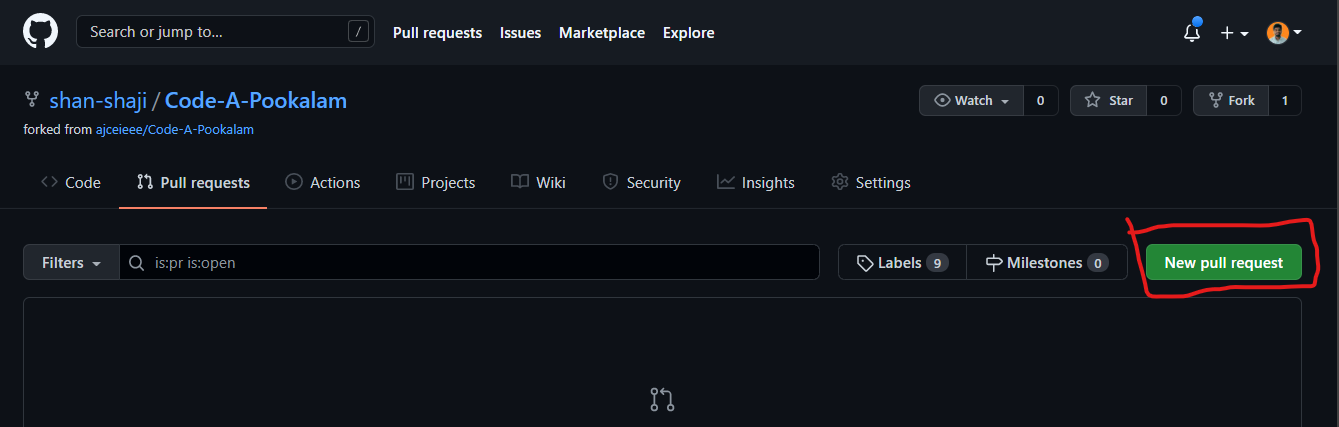The height and width of the screenshot is (427, 1339).
Task: Expand the Watch dropdown button
Action: (x=972, y=101)
